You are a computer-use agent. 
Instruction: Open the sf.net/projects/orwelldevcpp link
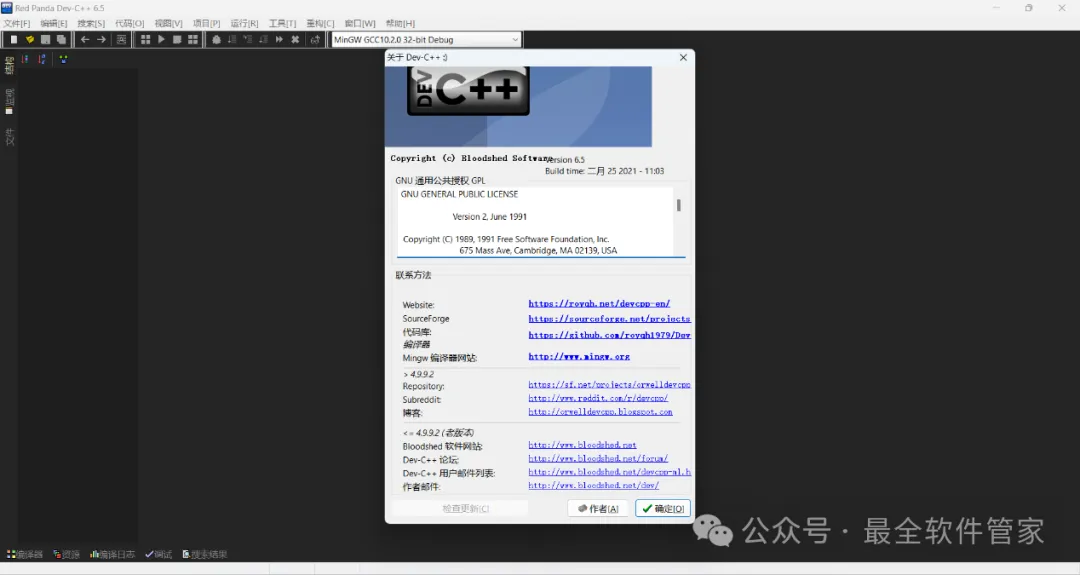pyautogui.click(x=610, y=385)
